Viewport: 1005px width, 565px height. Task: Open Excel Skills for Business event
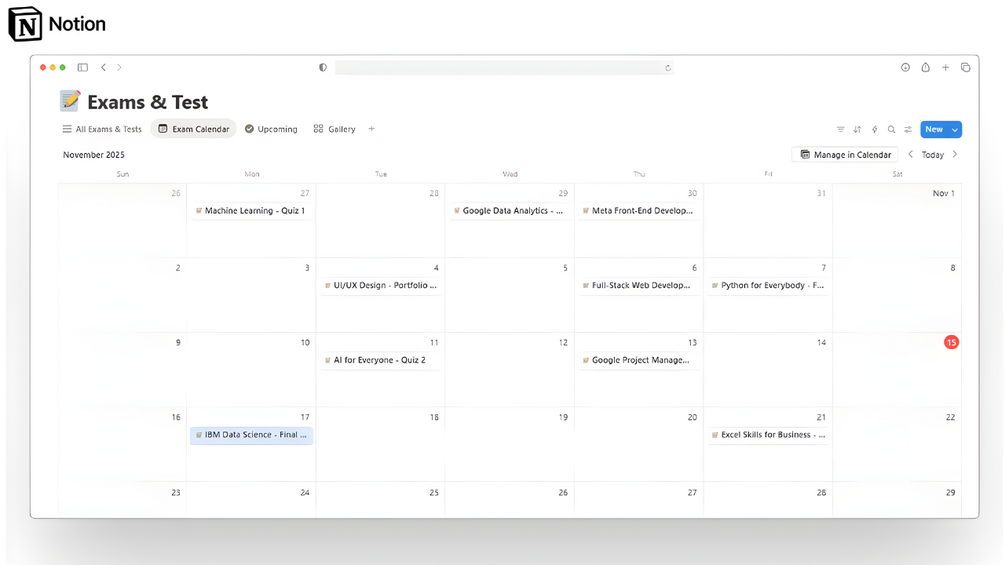[x=768, y=435]
